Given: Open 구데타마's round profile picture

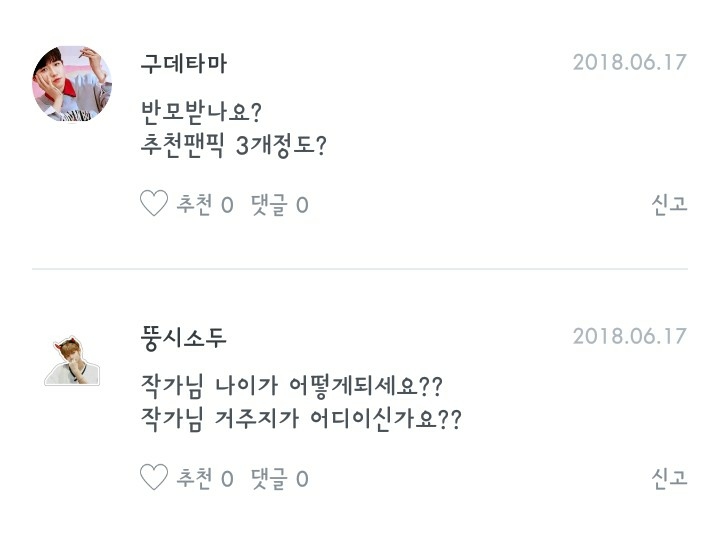Looking at the screenshot, I should pyautogui.click(x=72, y=83).
